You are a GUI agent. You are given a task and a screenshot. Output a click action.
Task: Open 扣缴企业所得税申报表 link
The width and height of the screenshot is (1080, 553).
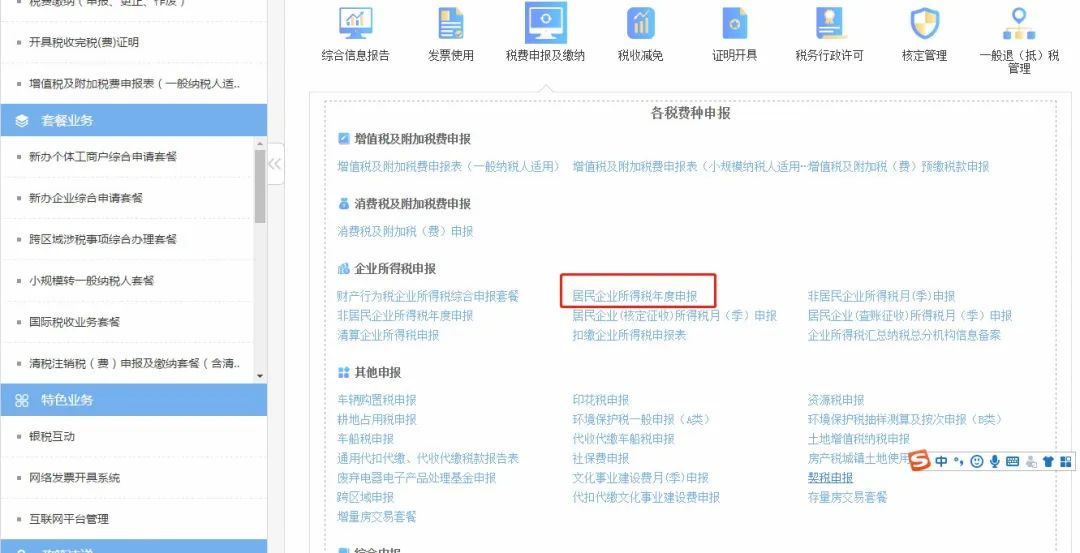coord(630,335)
